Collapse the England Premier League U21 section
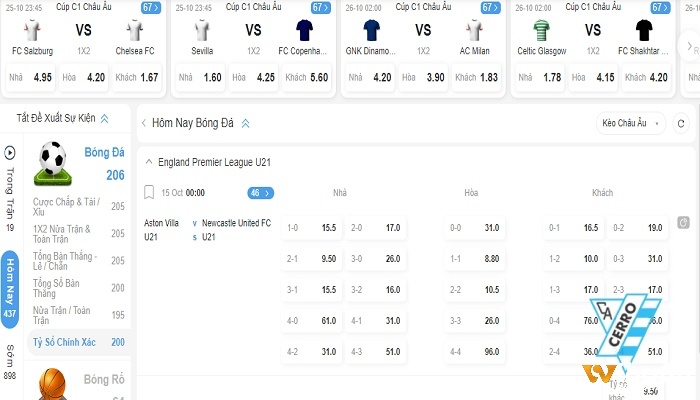Image resolution: width=700 pixels, height=400 pixels. point(149,162)
